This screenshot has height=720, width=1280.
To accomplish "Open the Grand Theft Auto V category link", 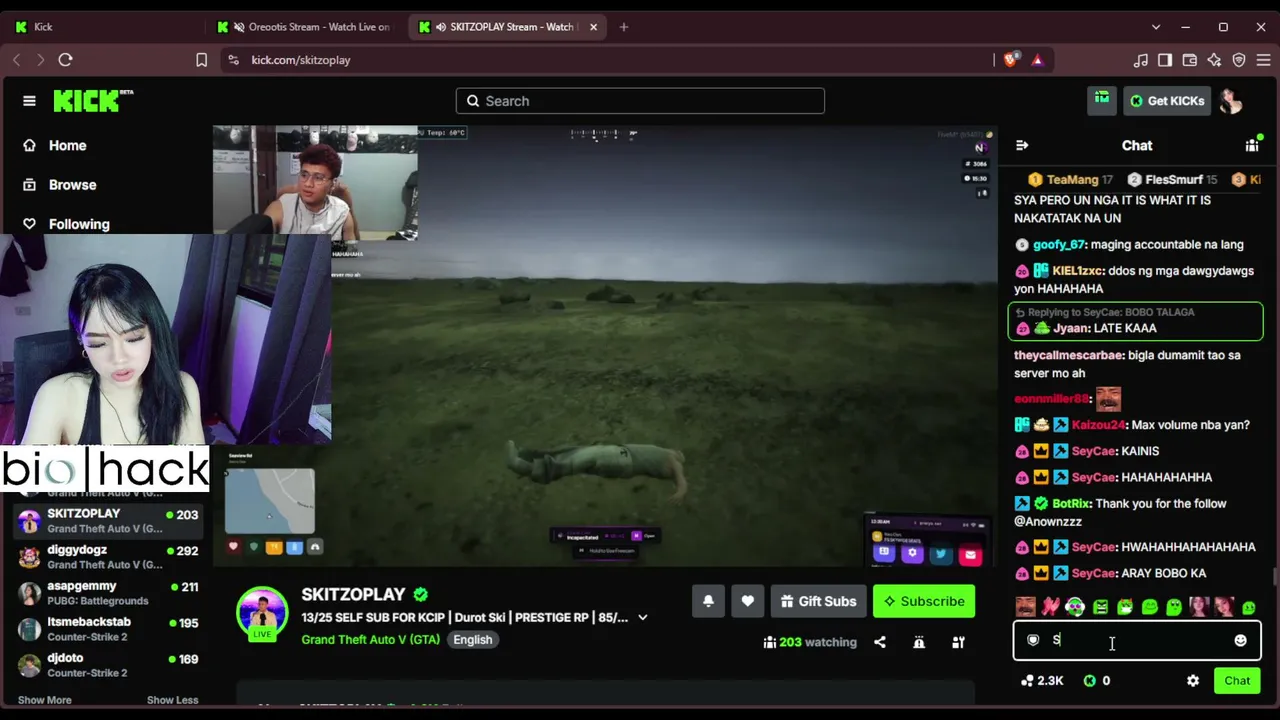I will tap(370, 640).
